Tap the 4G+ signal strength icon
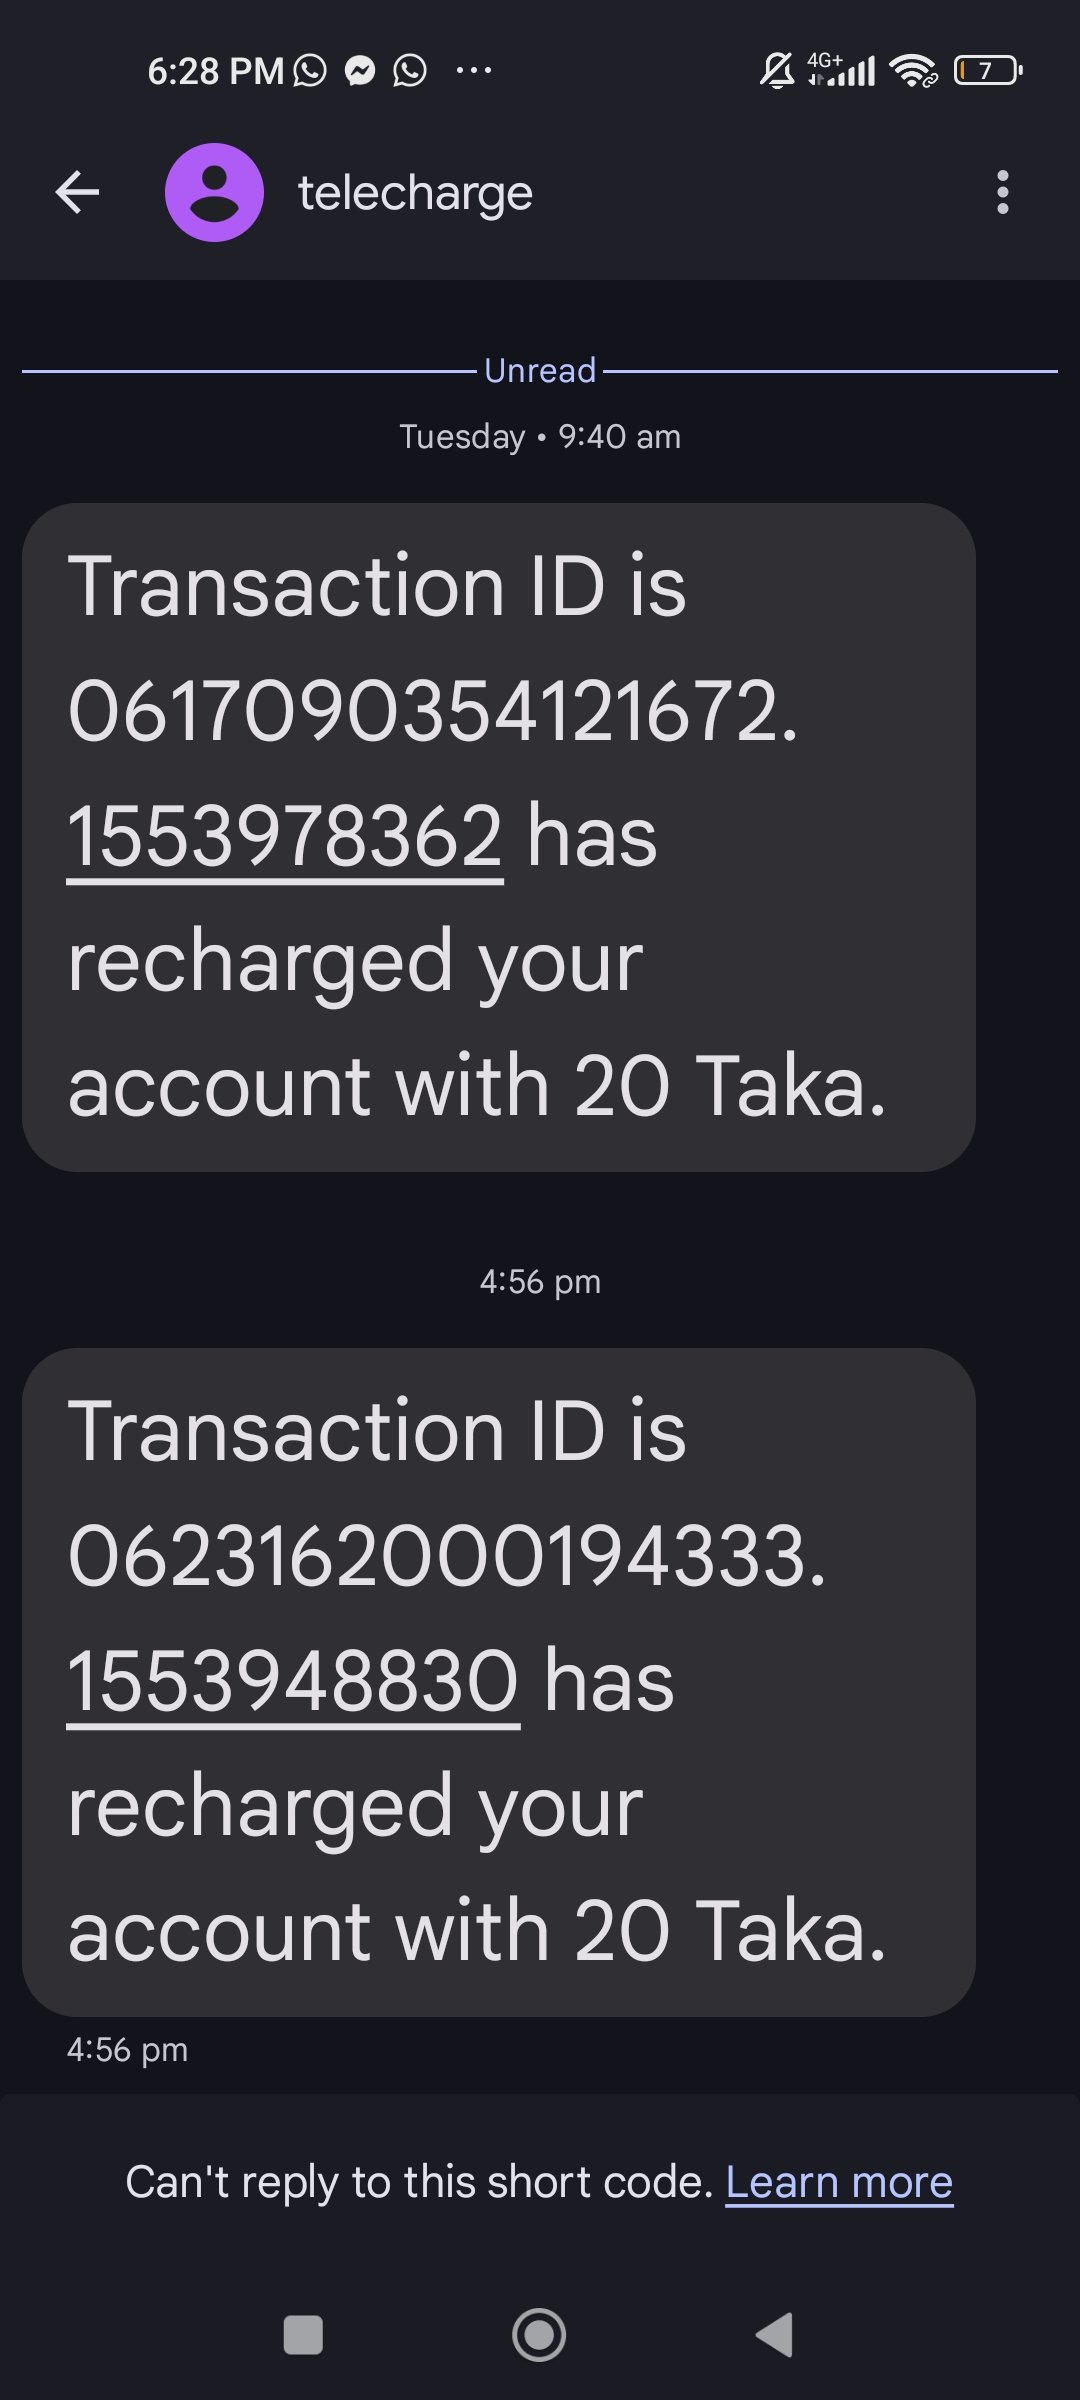1080x2400 pixels. click(841, 70)
